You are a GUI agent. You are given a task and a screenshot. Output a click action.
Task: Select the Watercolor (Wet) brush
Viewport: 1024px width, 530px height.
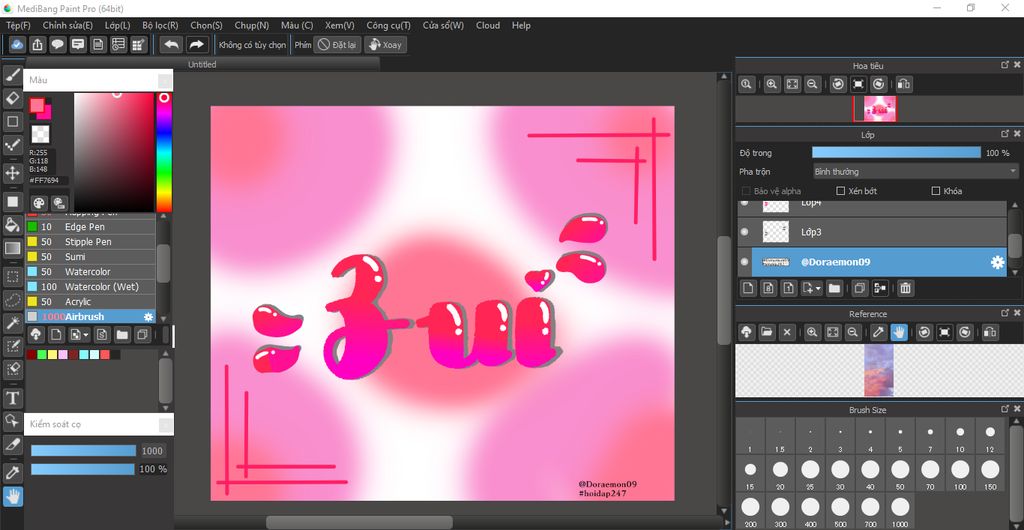click(91, 287)
